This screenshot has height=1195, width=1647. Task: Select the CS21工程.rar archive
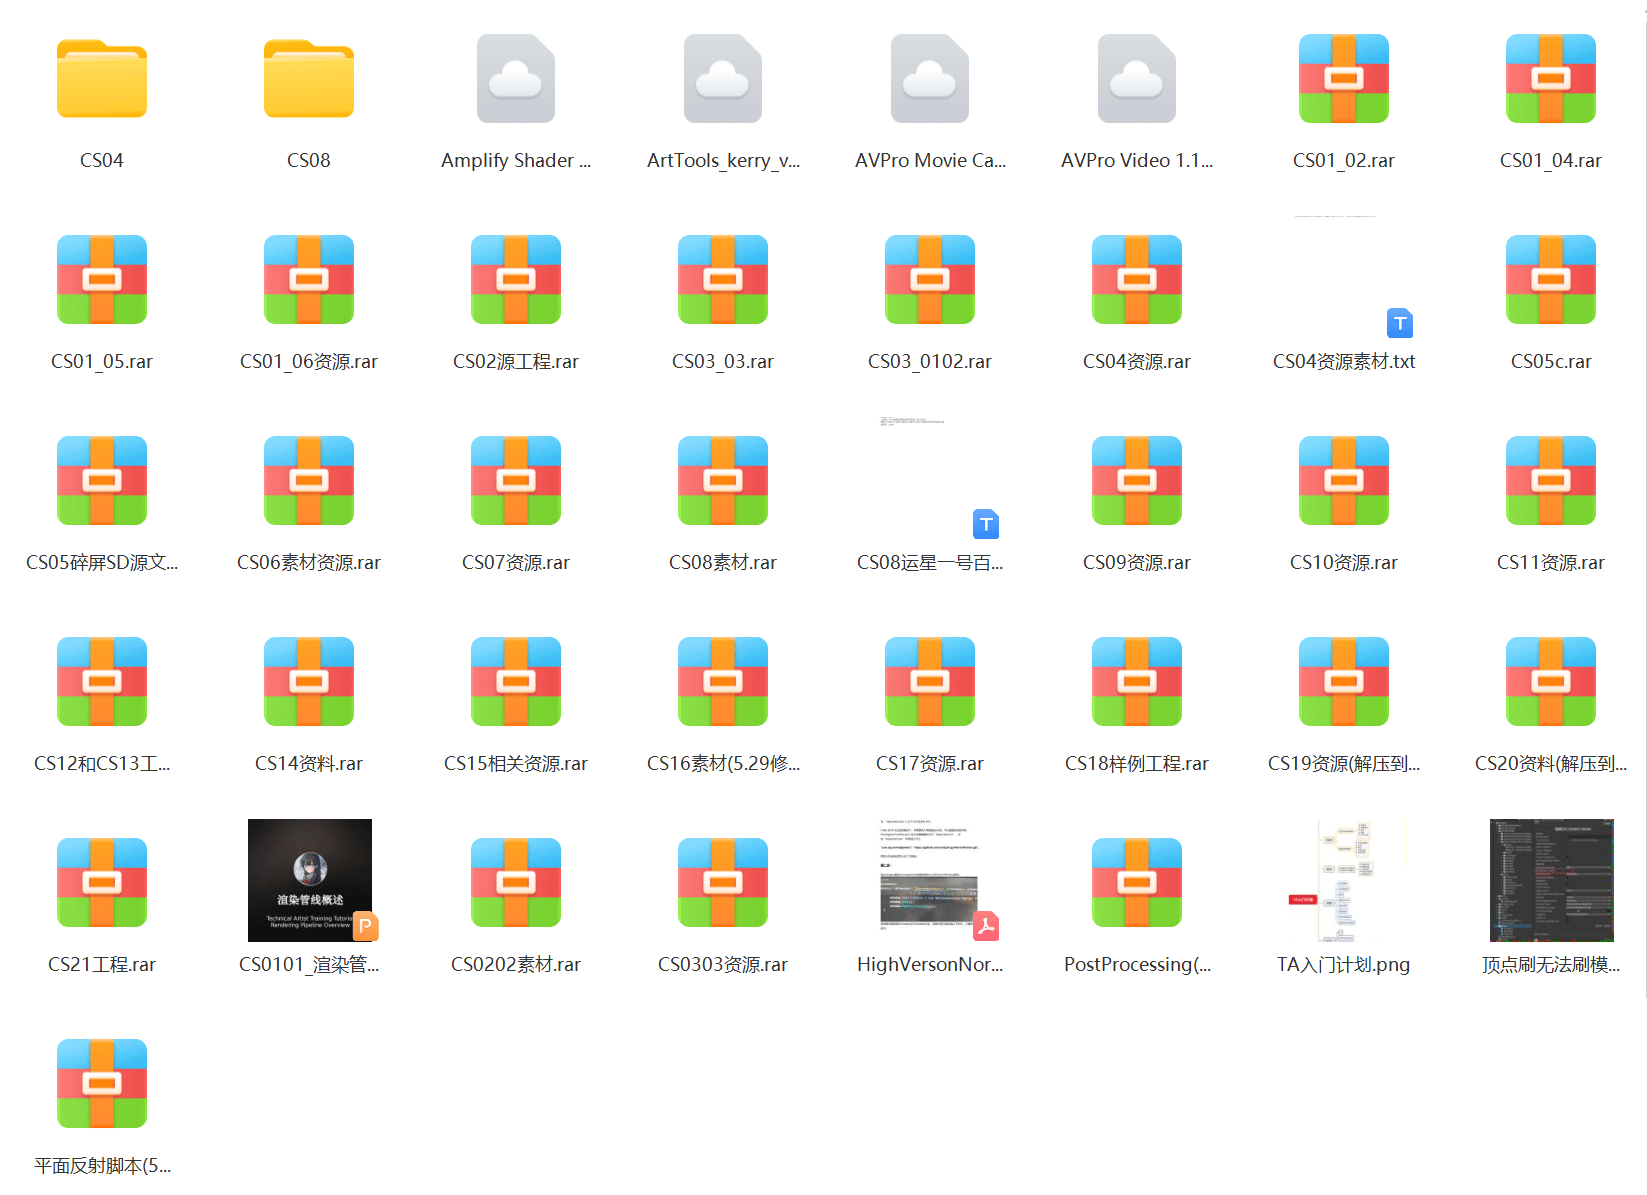click(x=102, y=884)
